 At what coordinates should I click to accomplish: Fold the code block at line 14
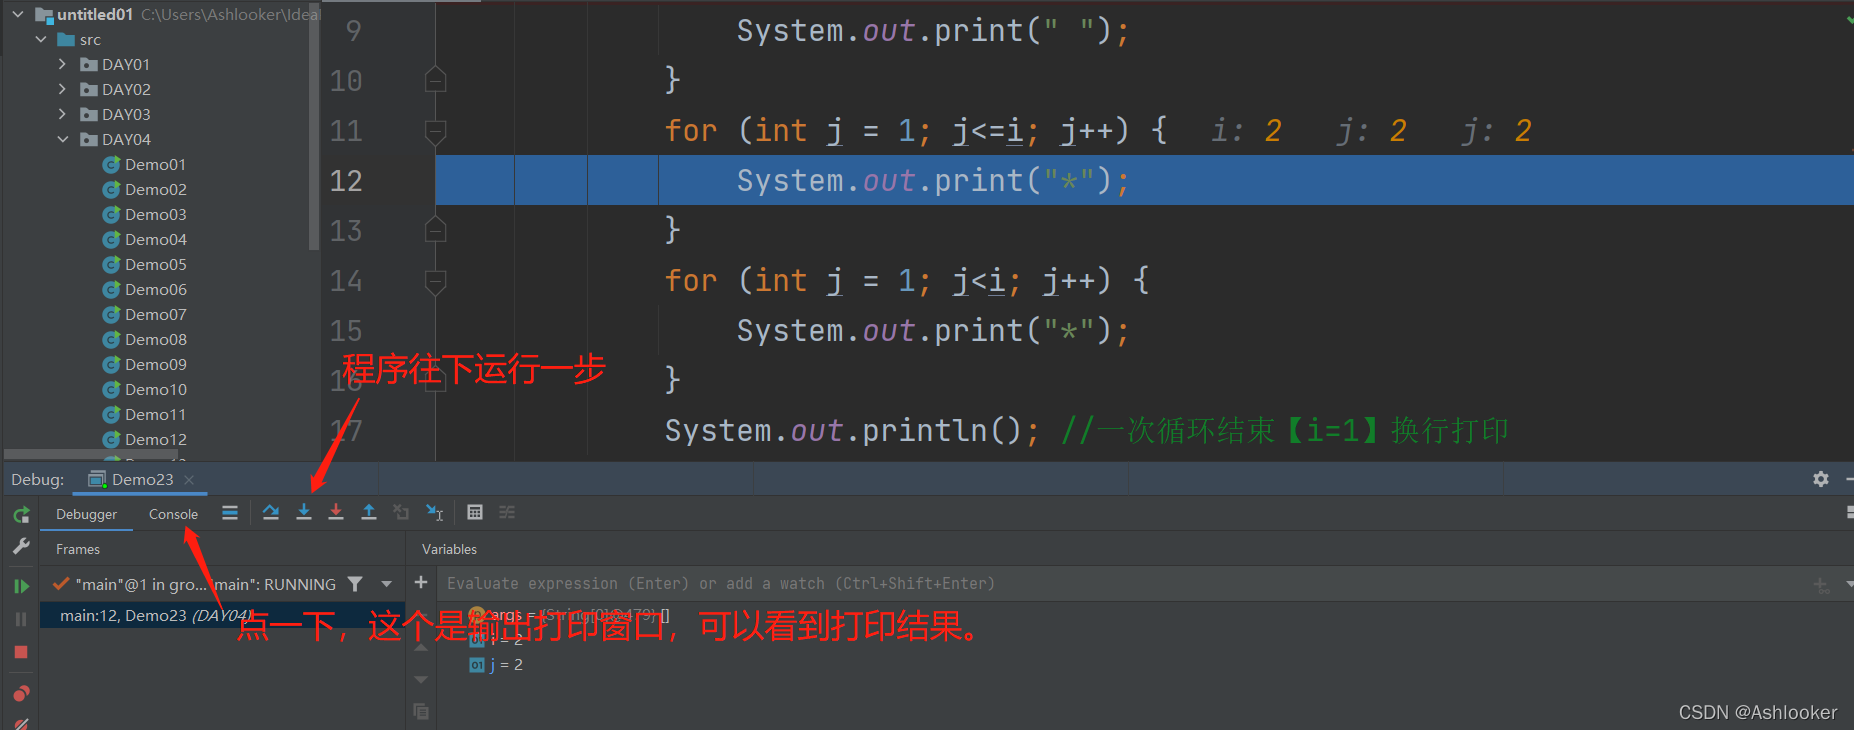435,281
